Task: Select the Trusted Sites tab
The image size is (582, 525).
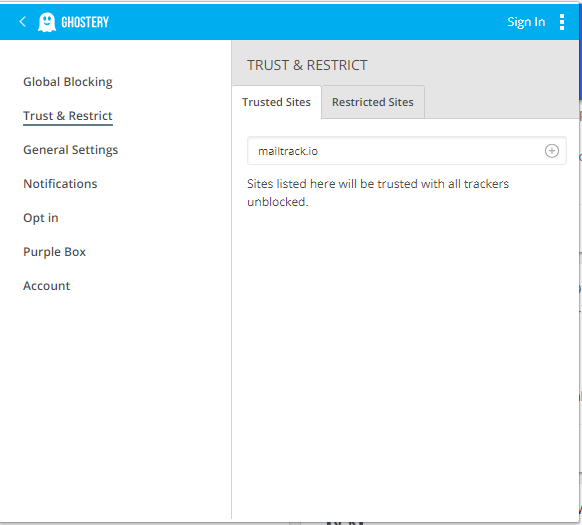Action: point(277,102)
